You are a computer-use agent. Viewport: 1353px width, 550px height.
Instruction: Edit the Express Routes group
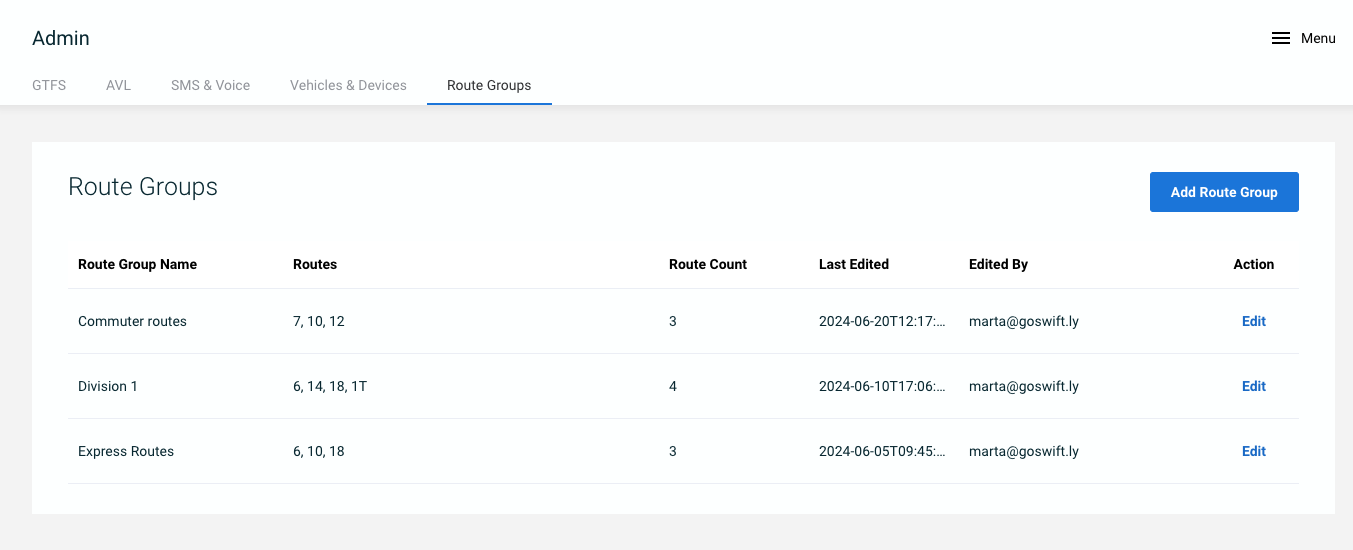[x=1254, y=451]
